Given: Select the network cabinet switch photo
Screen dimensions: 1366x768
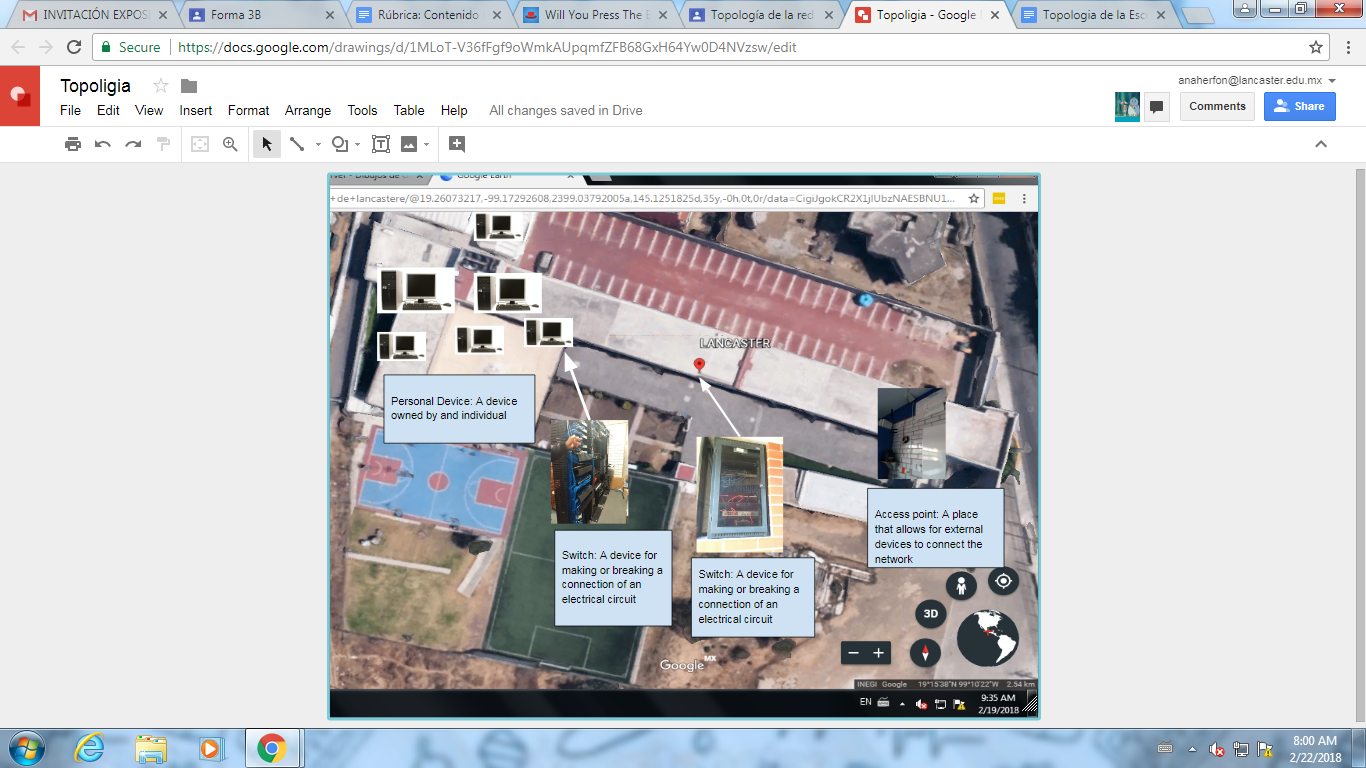Looking at the screenshot, I should (x=739, y=494).
